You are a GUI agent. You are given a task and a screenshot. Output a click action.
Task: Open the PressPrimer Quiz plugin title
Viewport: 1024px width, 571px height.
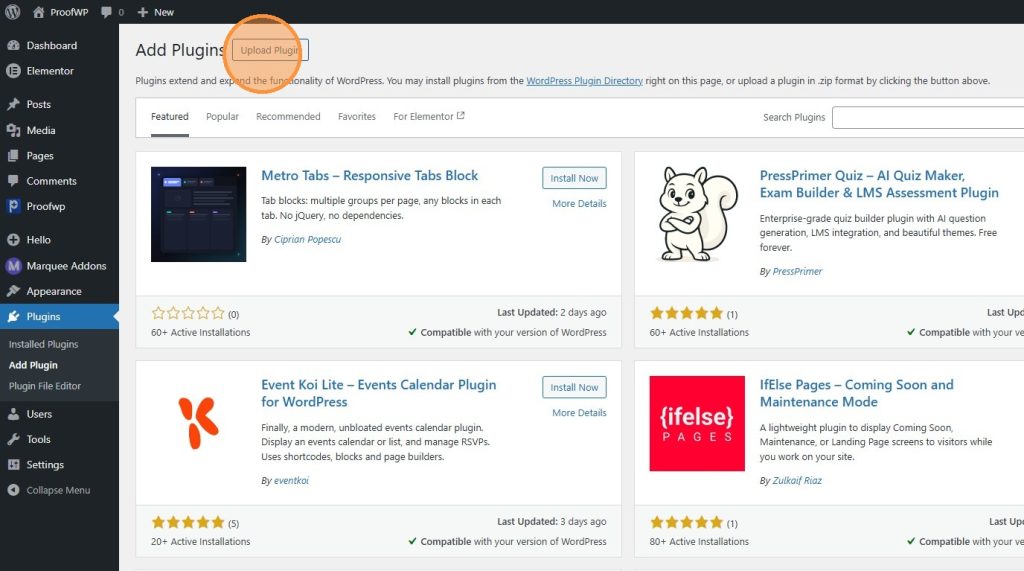(879, 184)
